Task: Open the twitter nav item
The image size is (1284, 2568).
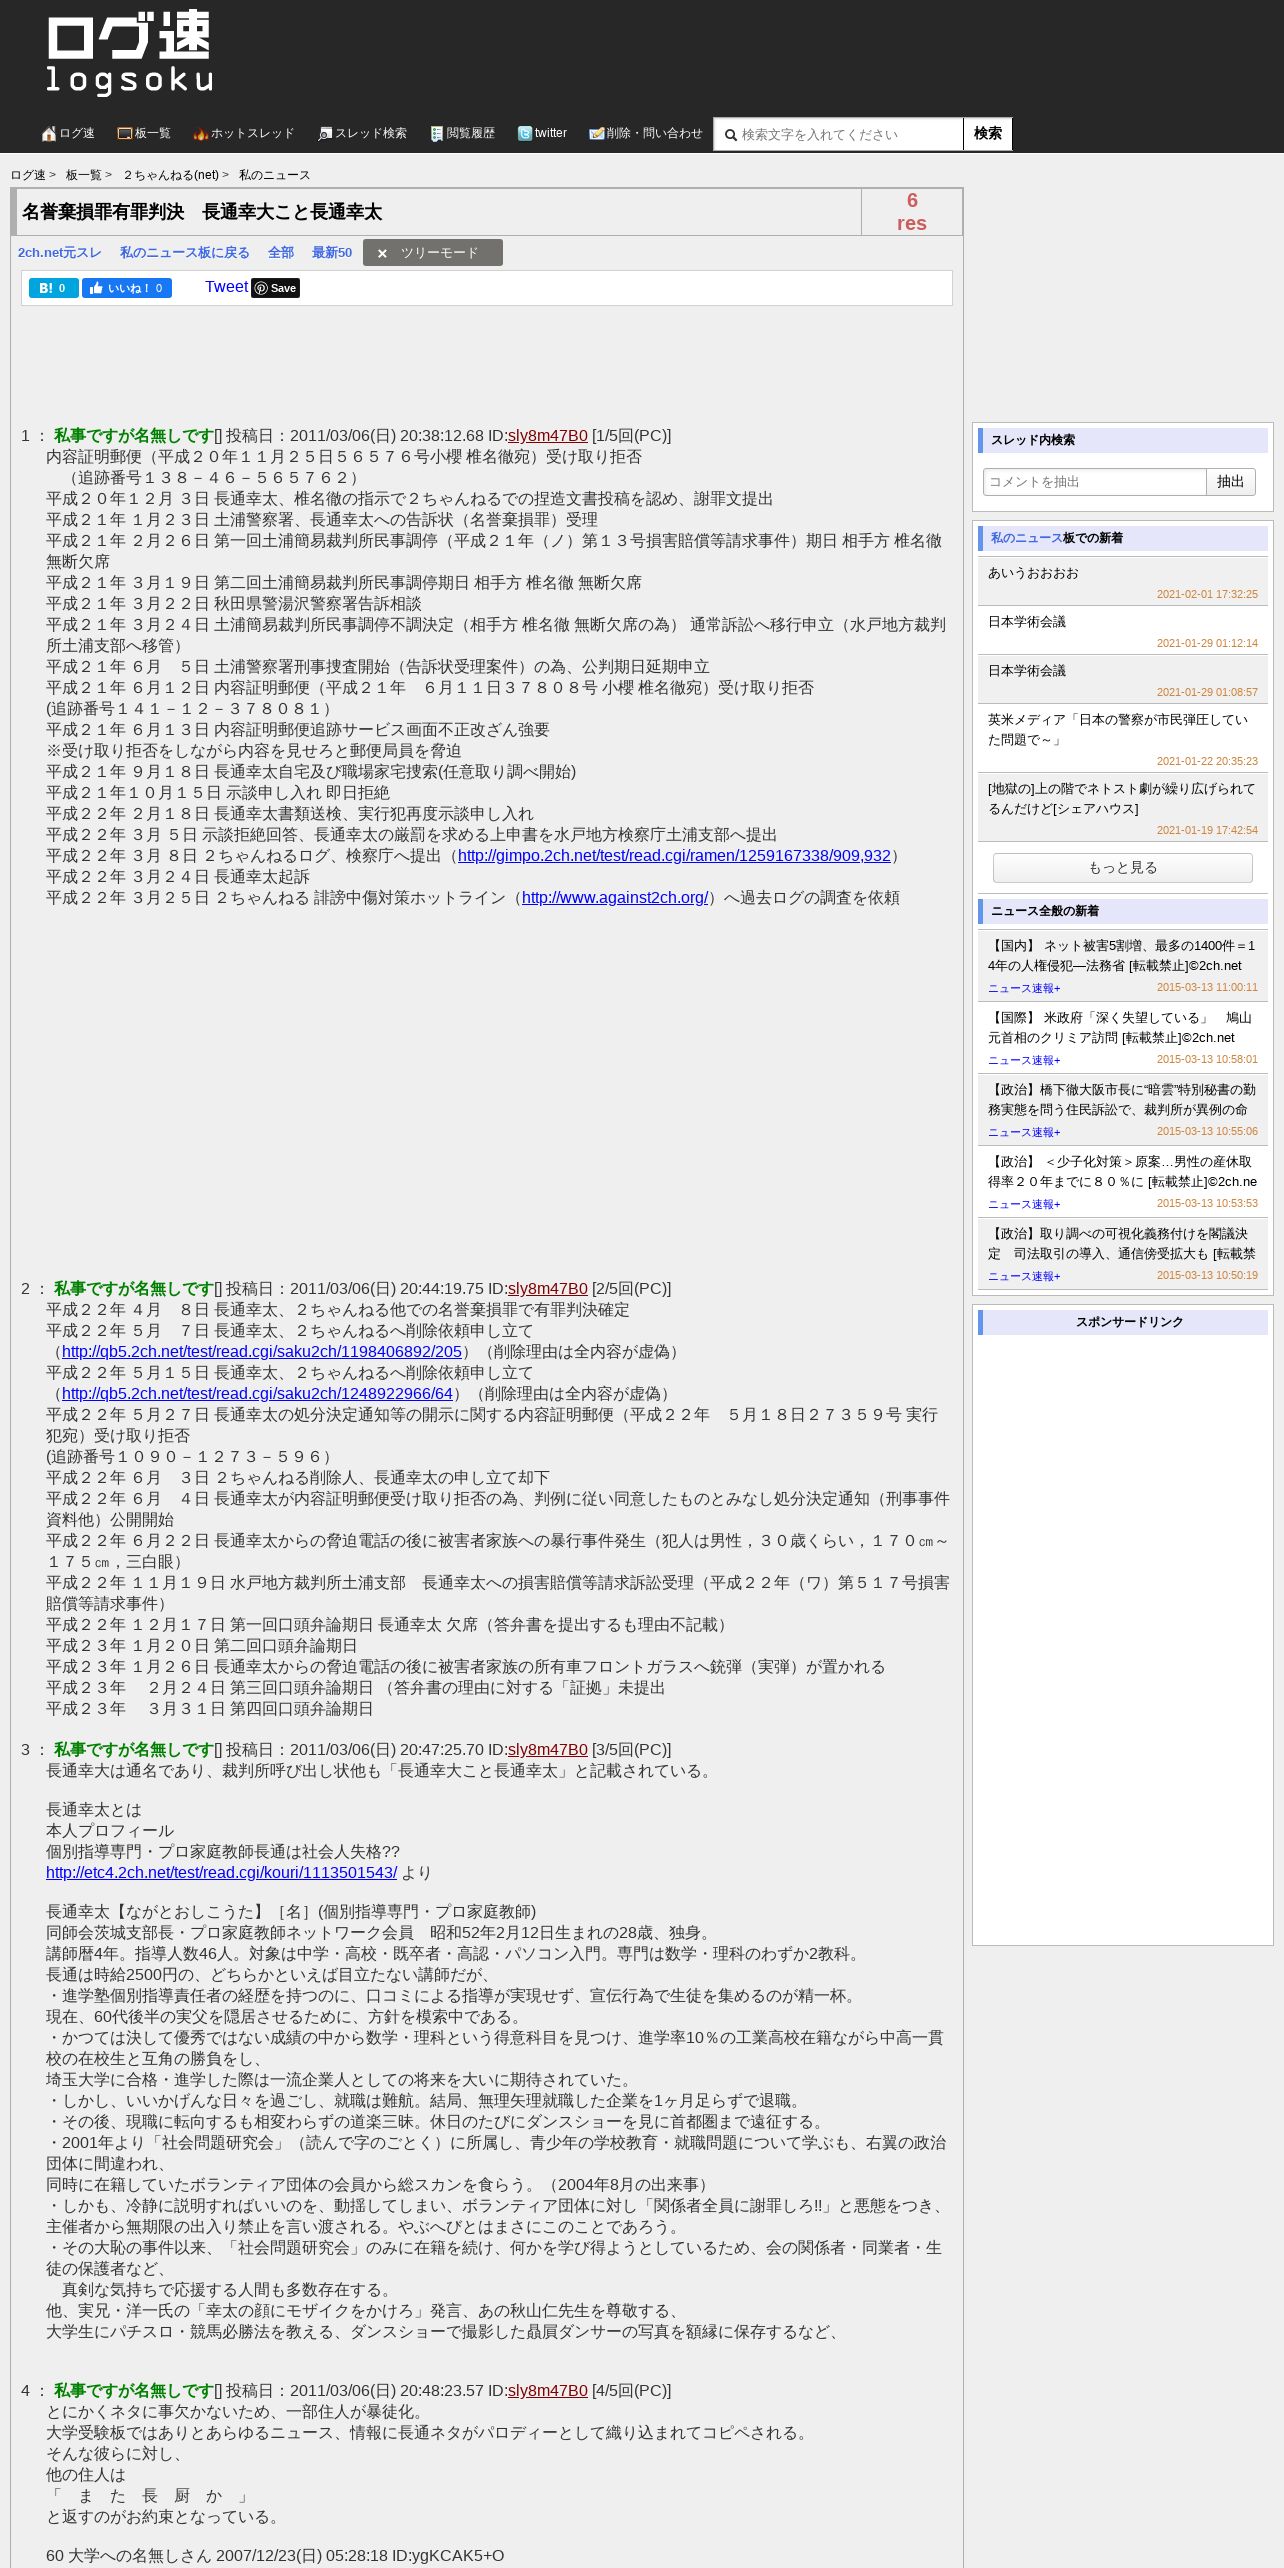Action: pyautogui.click(x=542, y=133)
